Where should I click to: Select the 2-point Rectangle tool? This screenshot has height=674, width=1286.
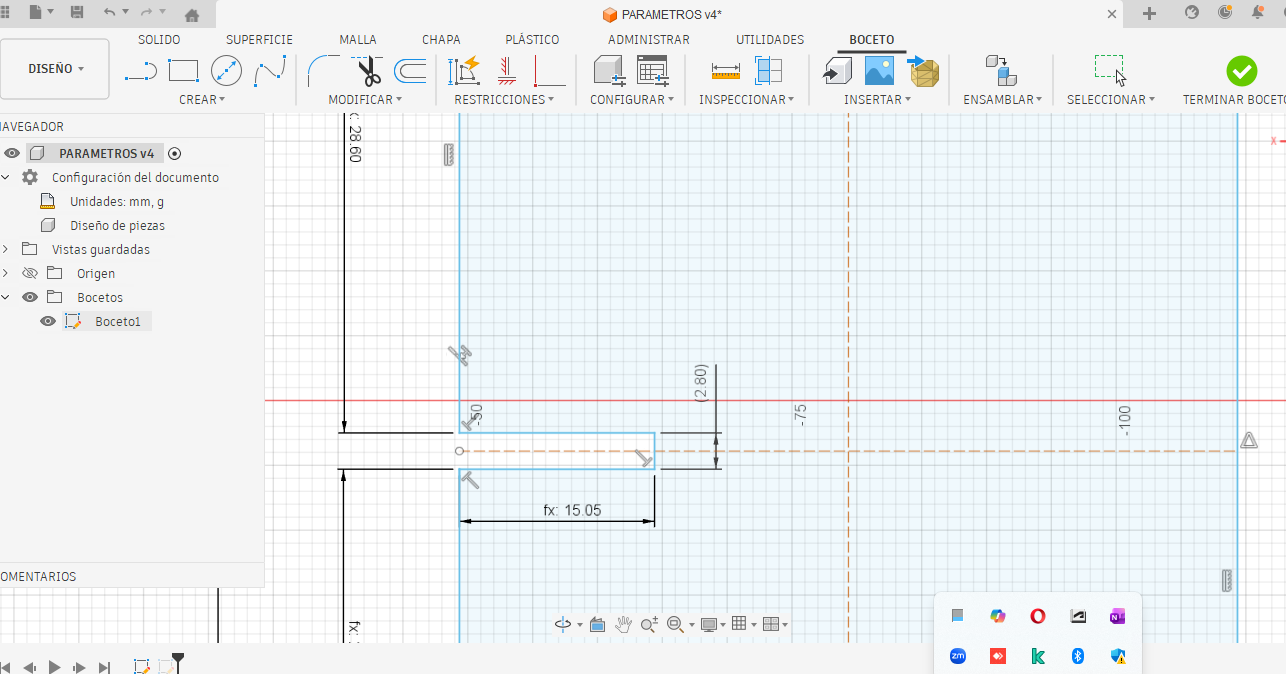click(184, 70)
